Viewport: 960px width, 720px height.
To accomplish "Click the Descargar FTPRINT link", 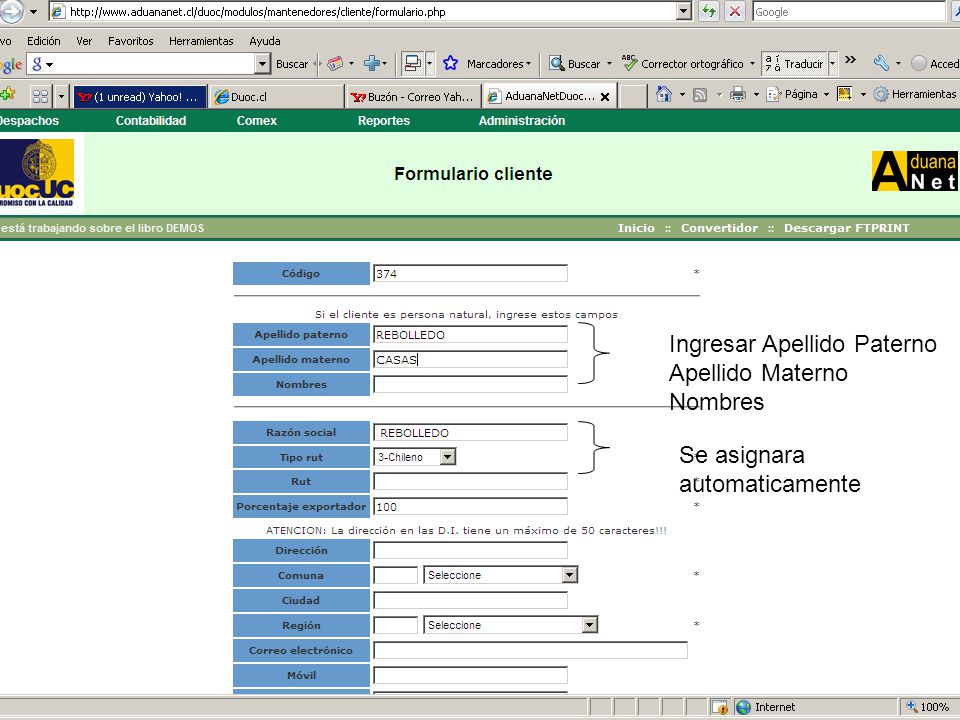I will pyautogui.click(x=847, y=228).
